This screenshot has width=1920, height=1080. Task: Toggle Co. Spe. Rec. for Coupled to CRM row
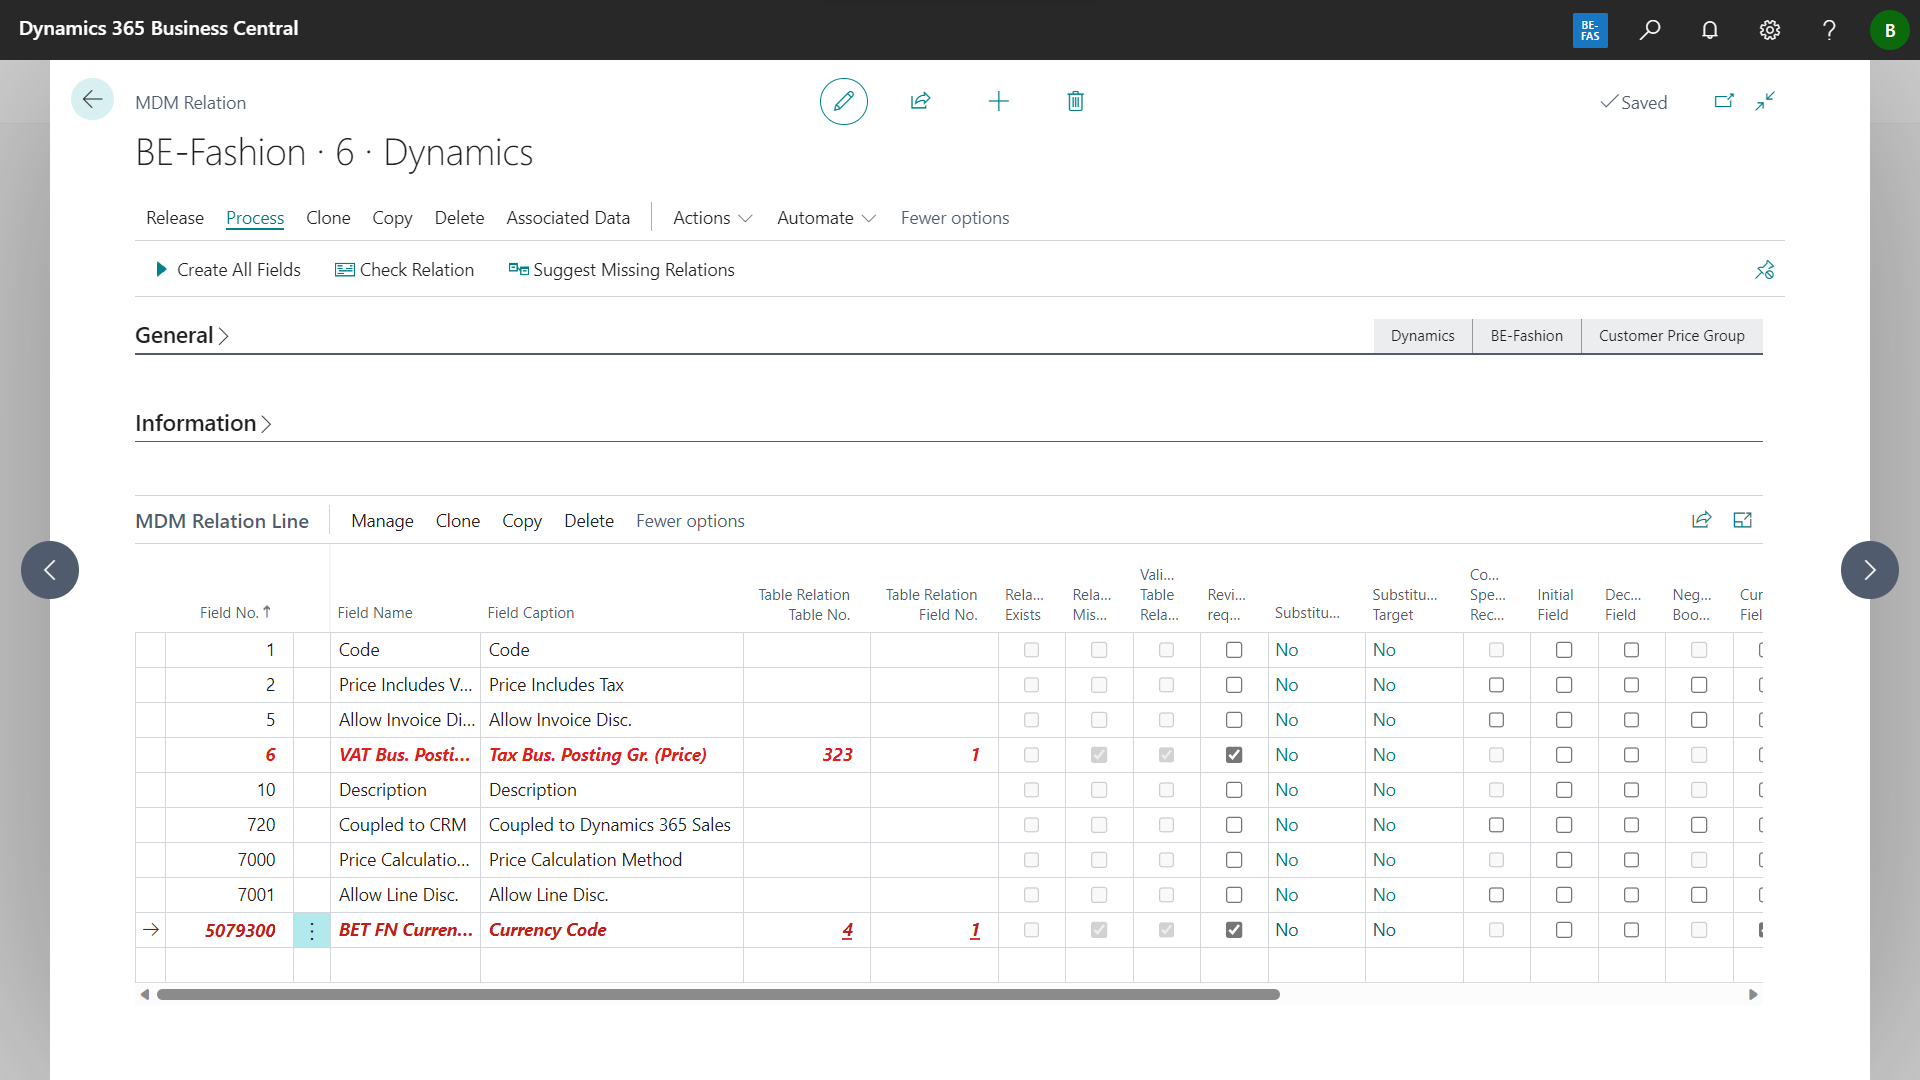(x=1496, y=825)
